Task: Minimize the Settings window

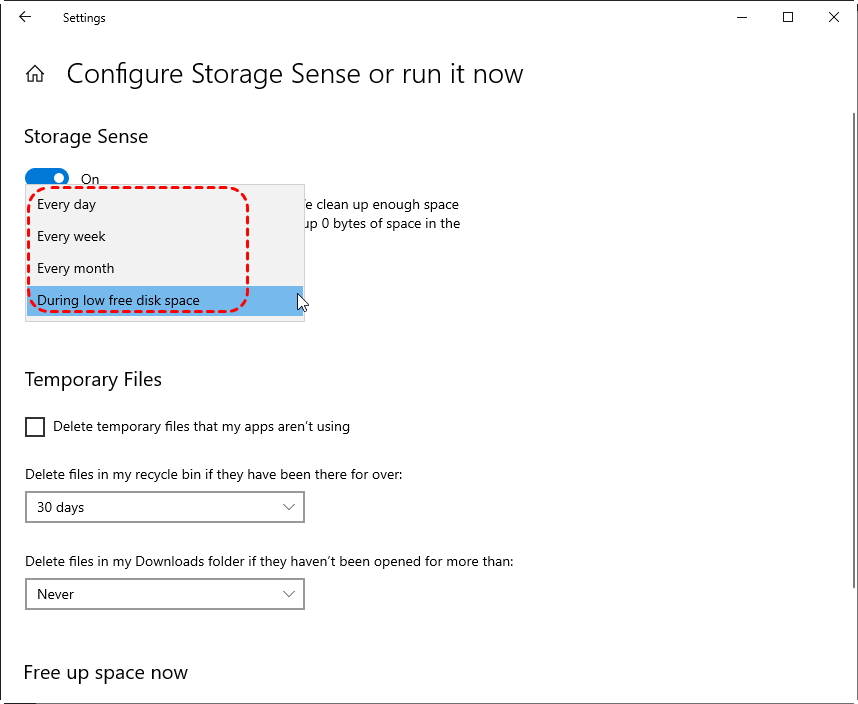Action: point(742,17)
